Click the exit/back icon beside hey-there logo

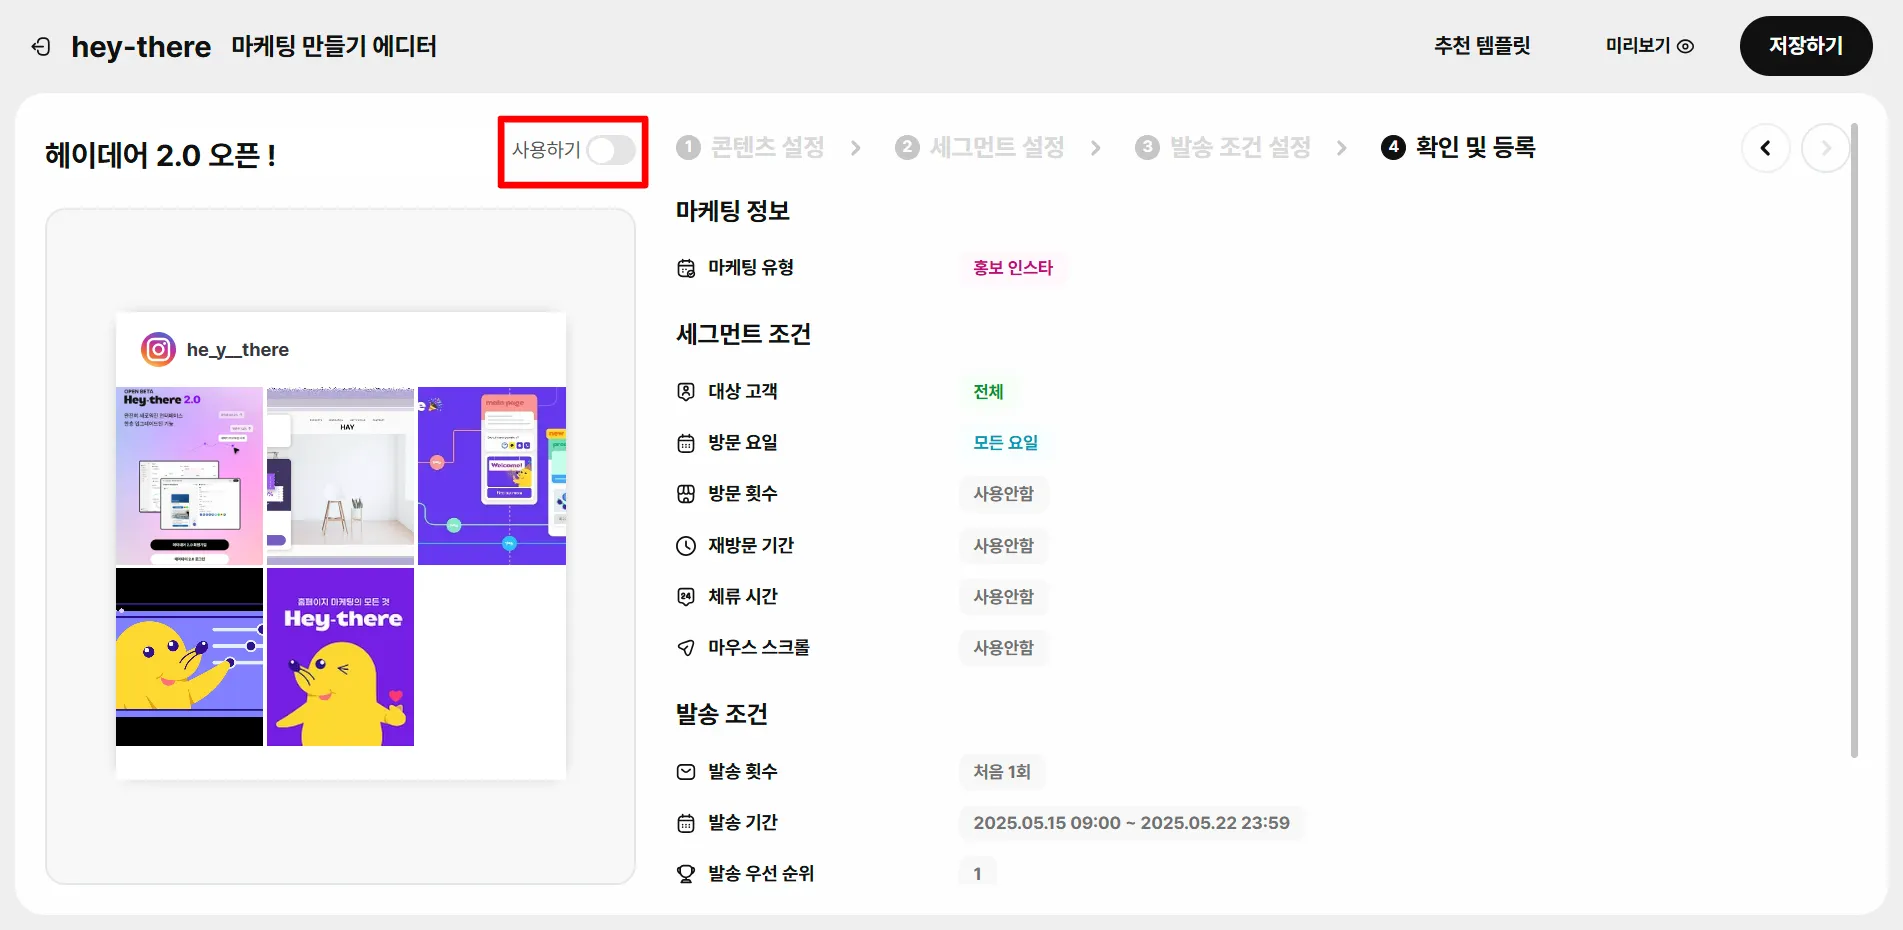(41, 47)
